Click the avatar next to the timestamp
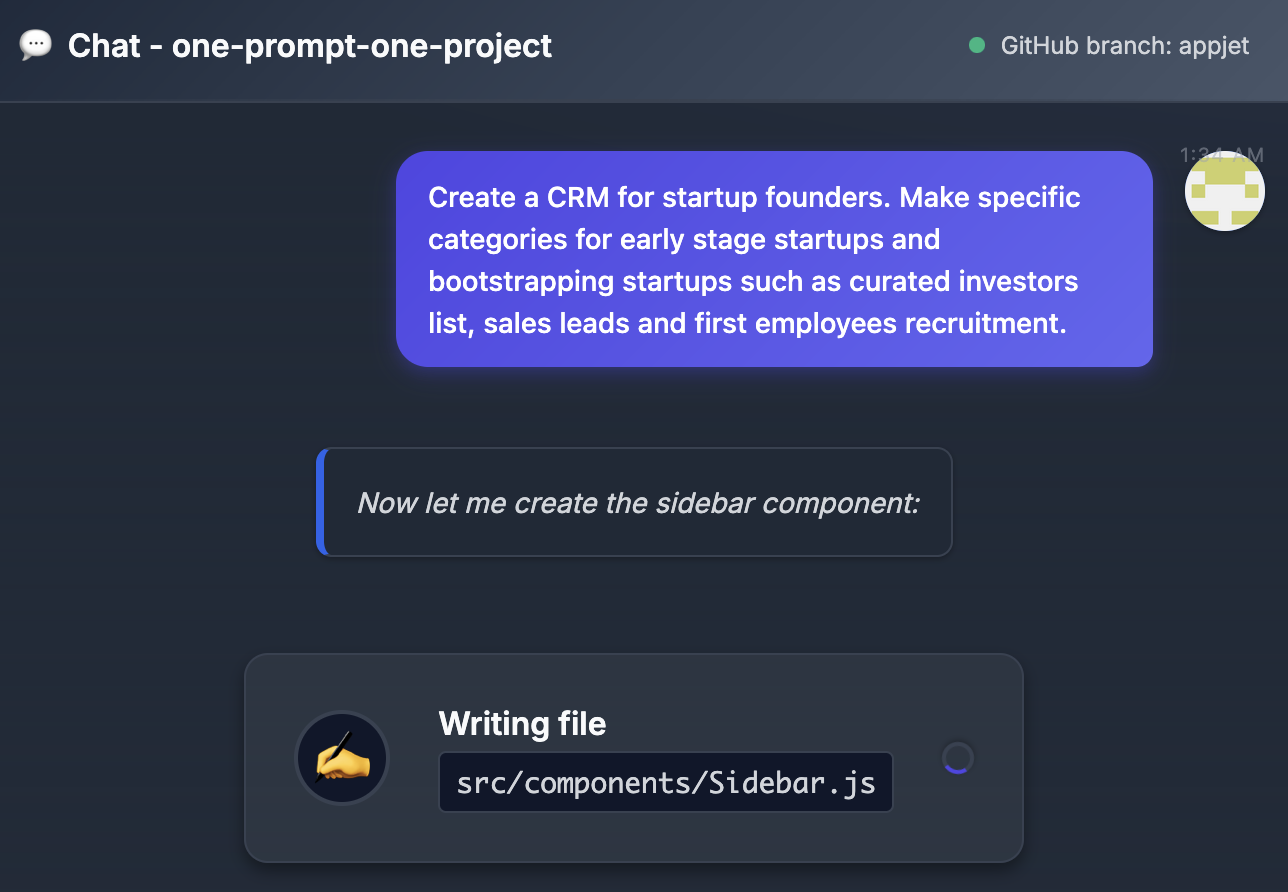Viewport: 1288px width, 892px height. pos(1224,190)
